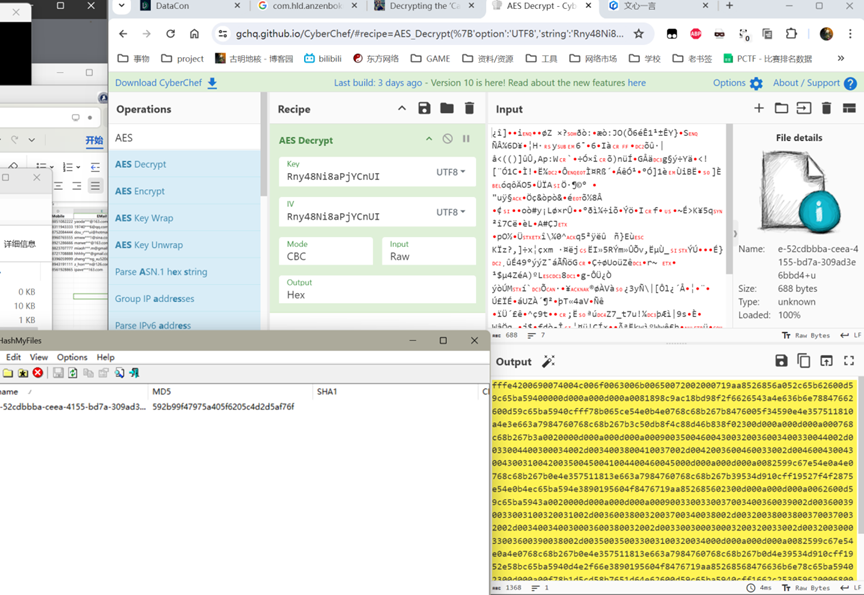Open the ABP extension icon

695,34
